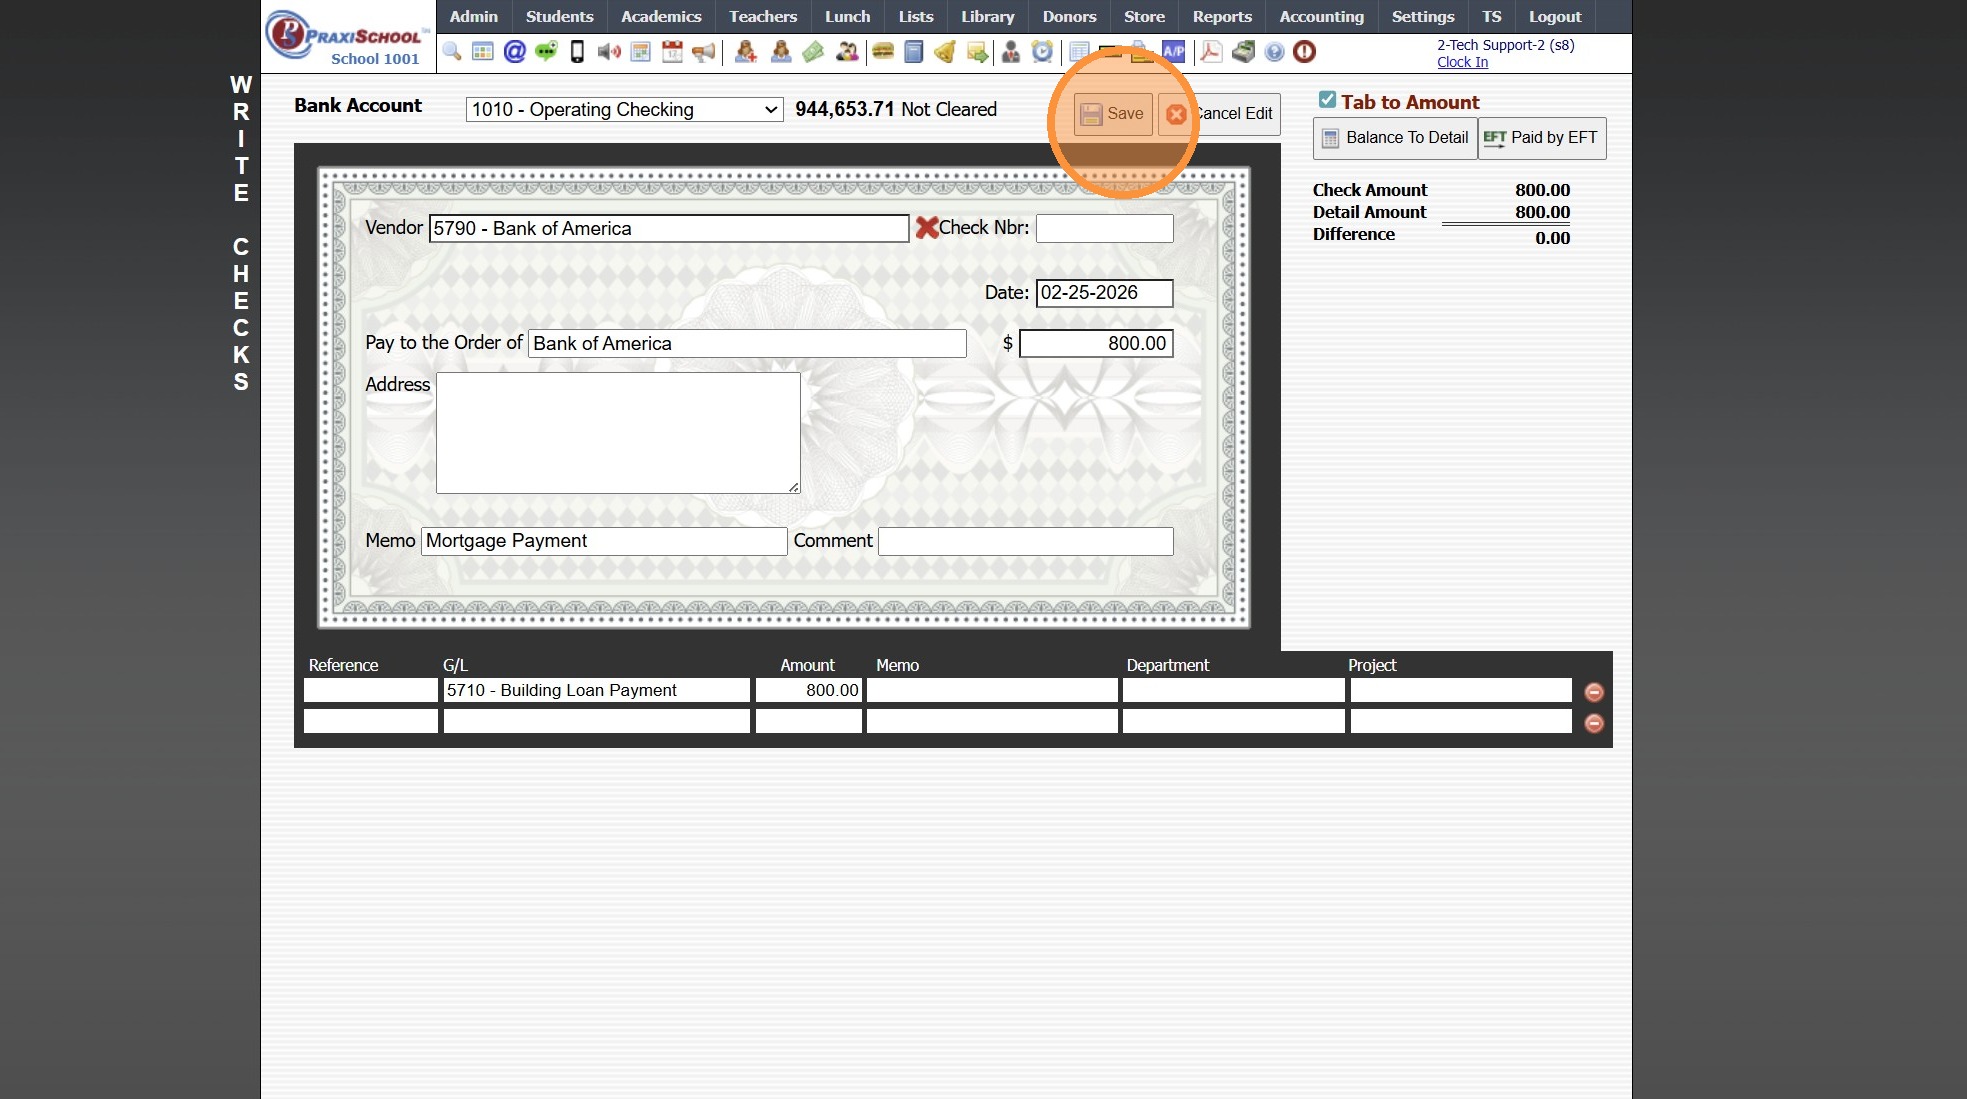
Task: Click the Check Nbr input field
Action: 1104,228
